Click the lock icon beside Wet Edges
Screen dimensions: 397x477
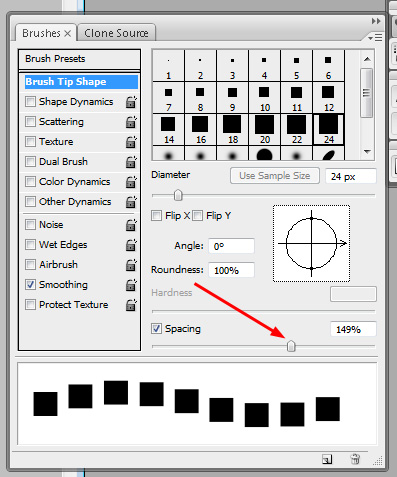coord(131,245)
